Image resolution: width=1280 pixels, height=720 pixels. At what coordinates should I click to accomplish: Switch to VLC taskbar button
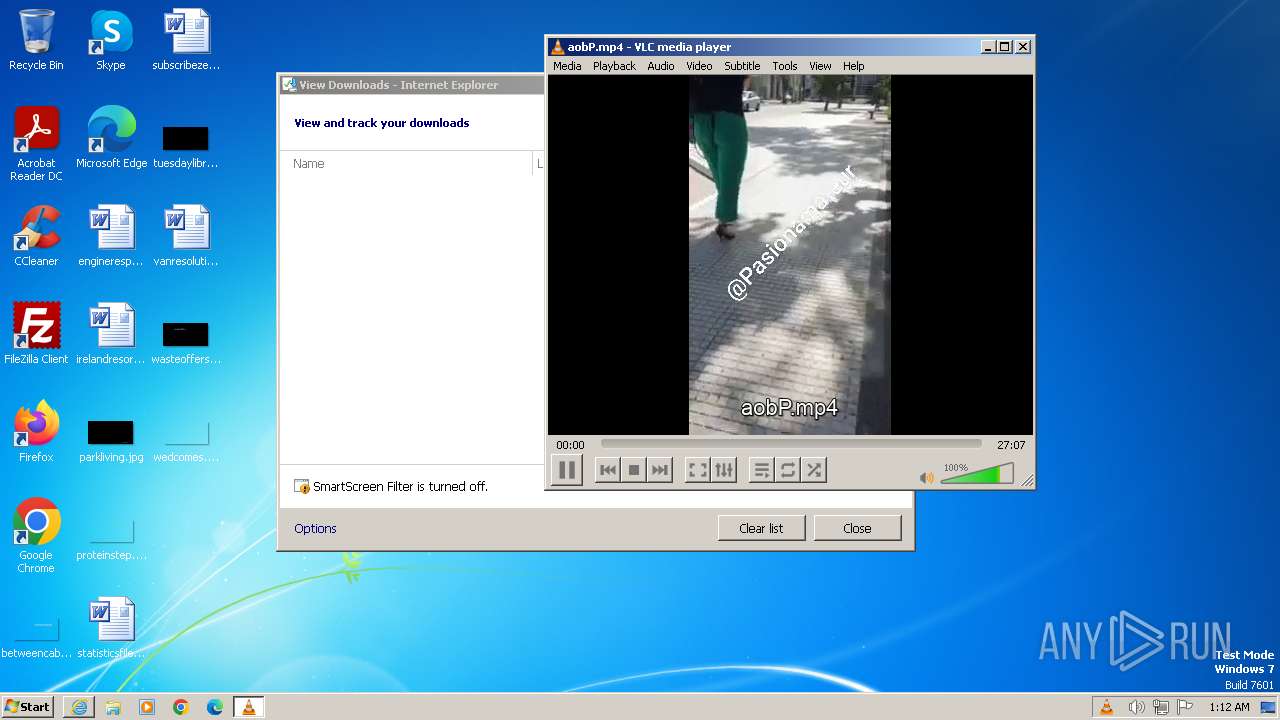(248, 707)
